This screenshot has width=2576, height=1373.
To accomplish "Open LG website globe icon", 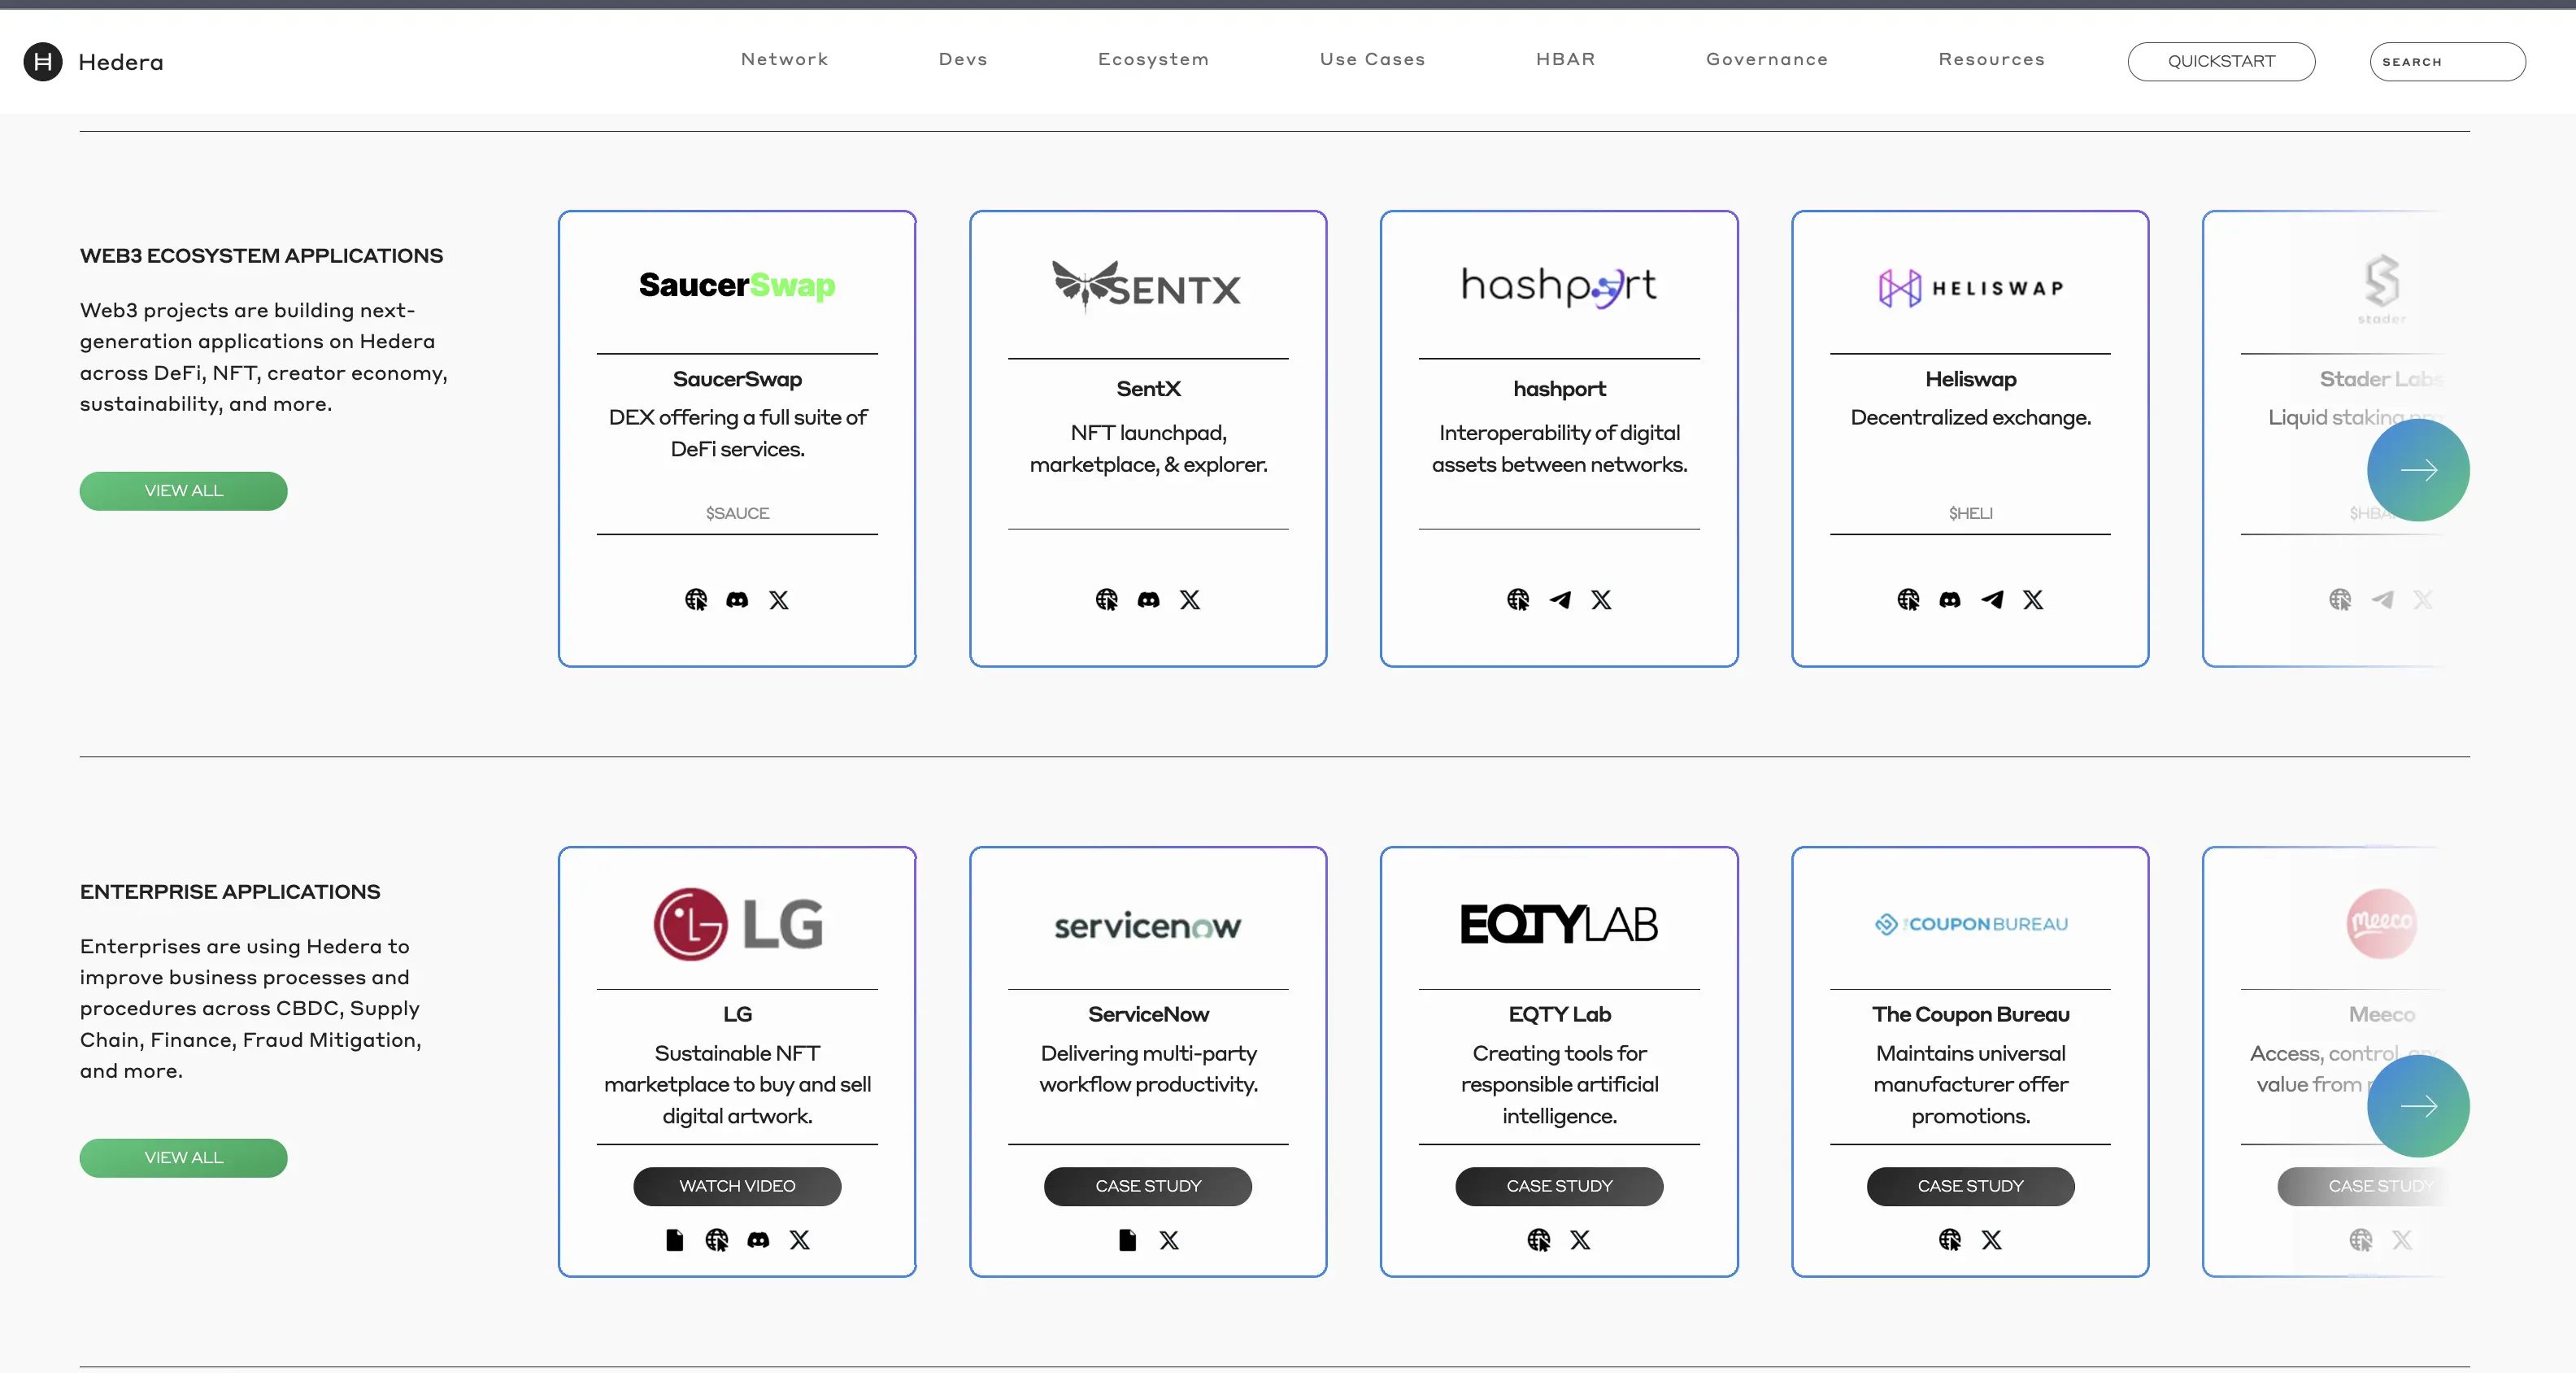I will [717, 1240].
